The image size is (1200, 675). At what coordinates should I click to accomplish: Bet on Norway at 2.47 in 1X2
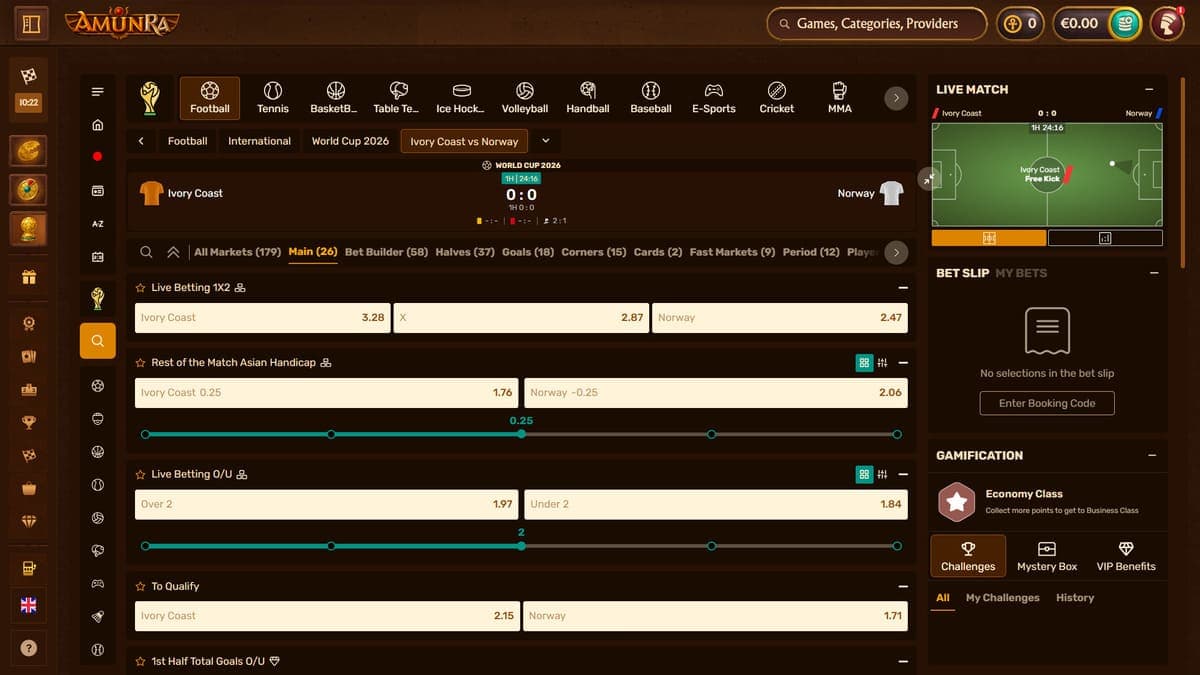pyautogui.click(x=780, y=317)
